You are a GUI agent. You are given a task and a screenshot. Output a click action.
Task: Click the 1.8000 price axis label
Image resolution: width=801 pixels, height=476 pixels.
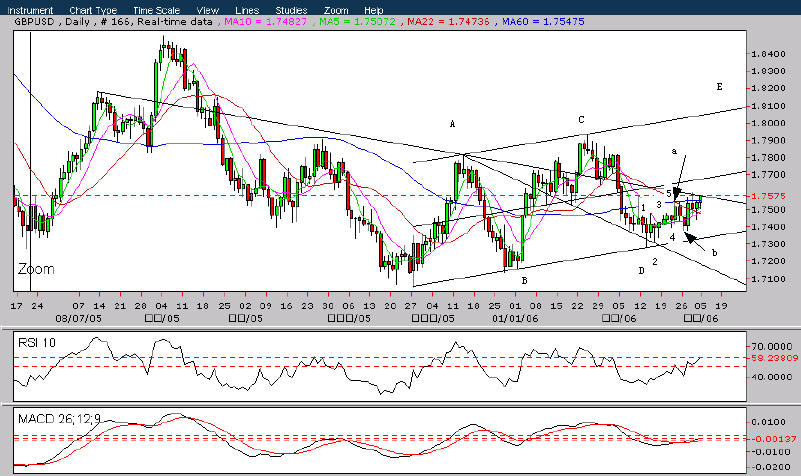768,123
